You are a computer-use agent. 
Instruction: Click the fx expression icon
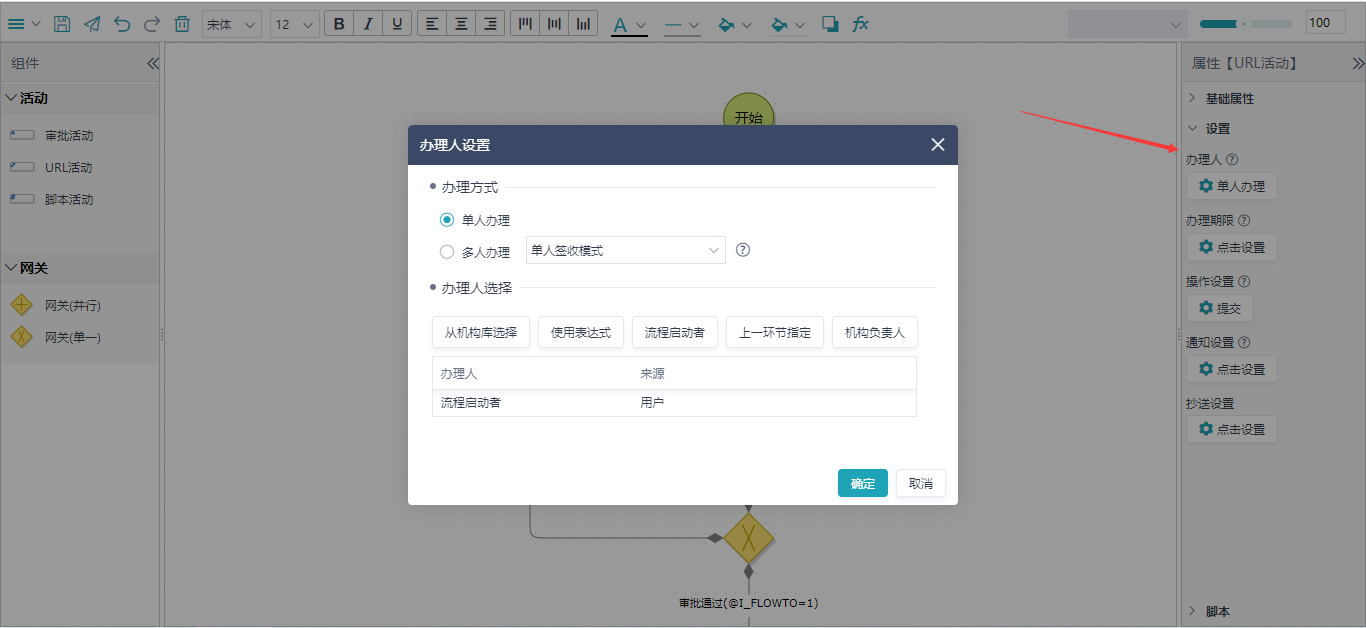tap(860, 24)
